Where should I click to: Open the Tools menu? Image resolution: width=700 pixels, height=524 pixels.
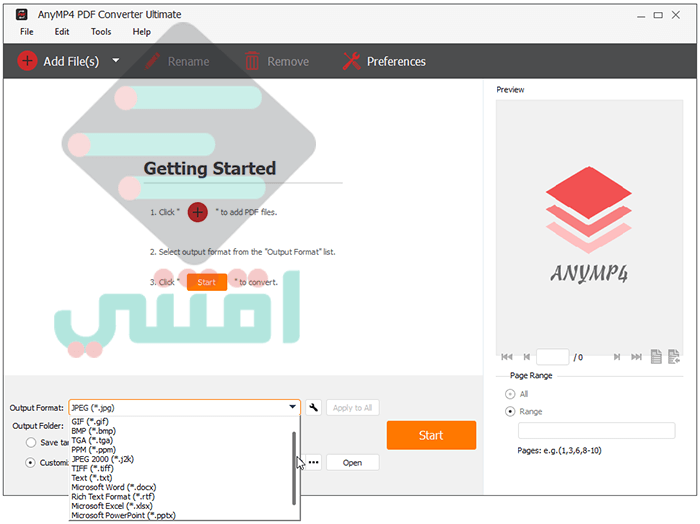[101, 32]
